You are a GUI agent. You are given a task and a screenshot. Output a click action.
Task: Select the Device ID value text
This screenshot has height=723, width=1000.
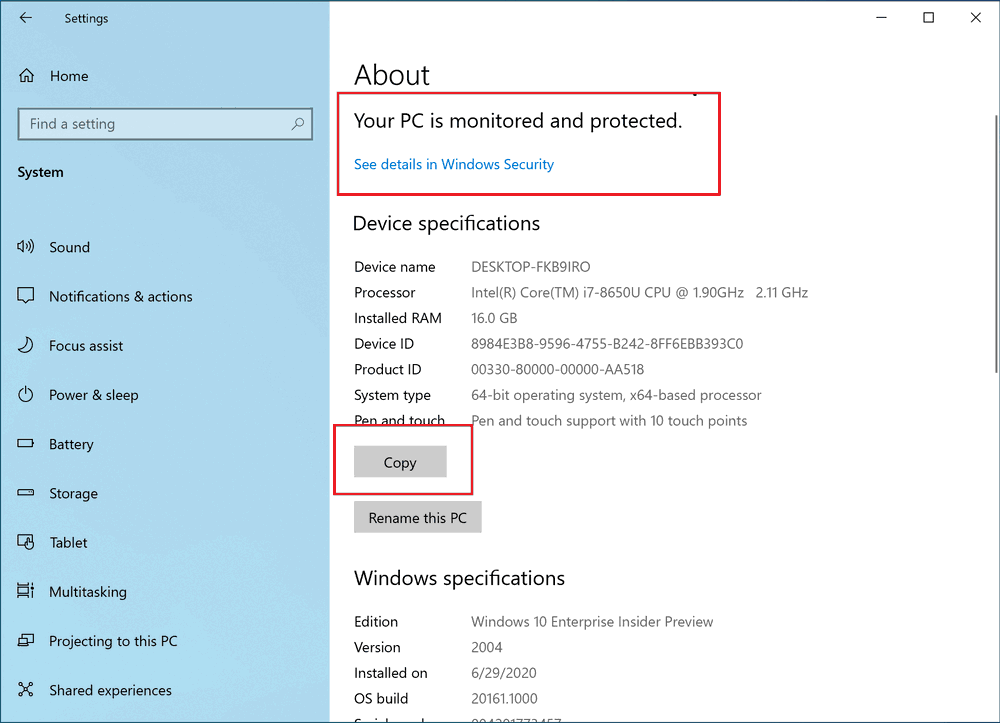coord(607,344)
